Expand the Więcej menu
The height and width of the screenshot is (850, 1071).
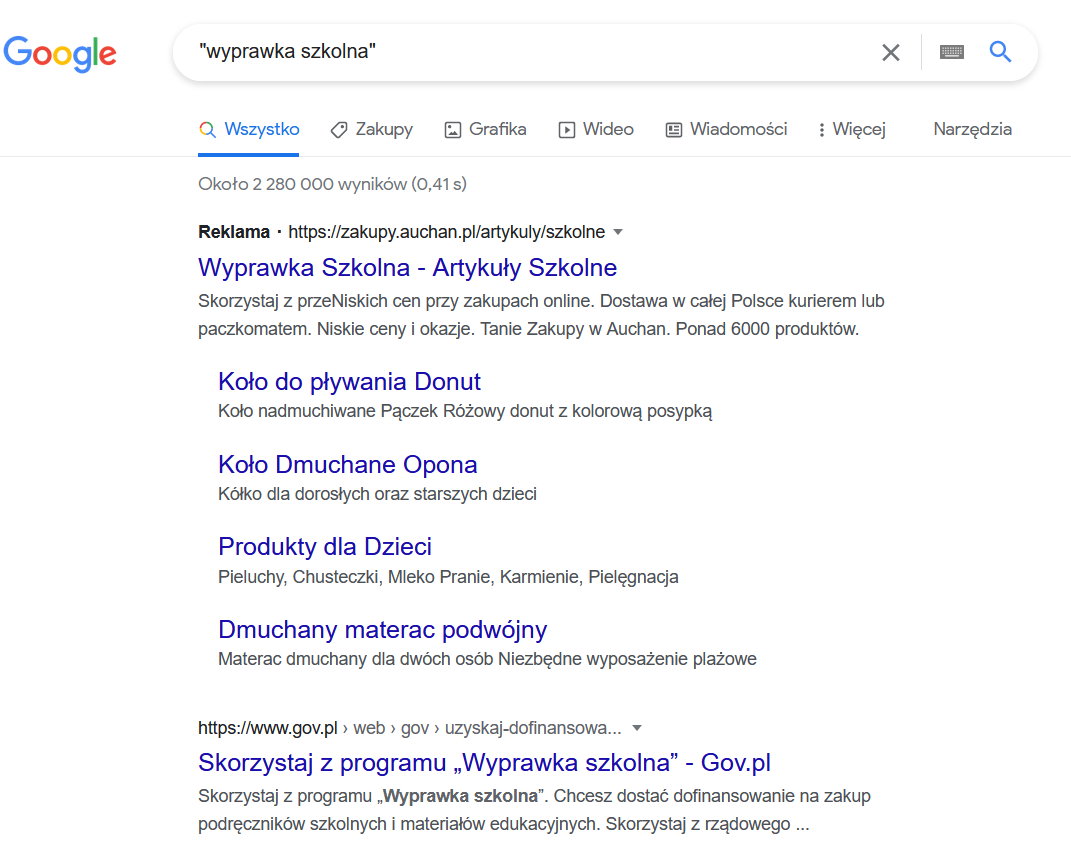(x=851, y=129)
